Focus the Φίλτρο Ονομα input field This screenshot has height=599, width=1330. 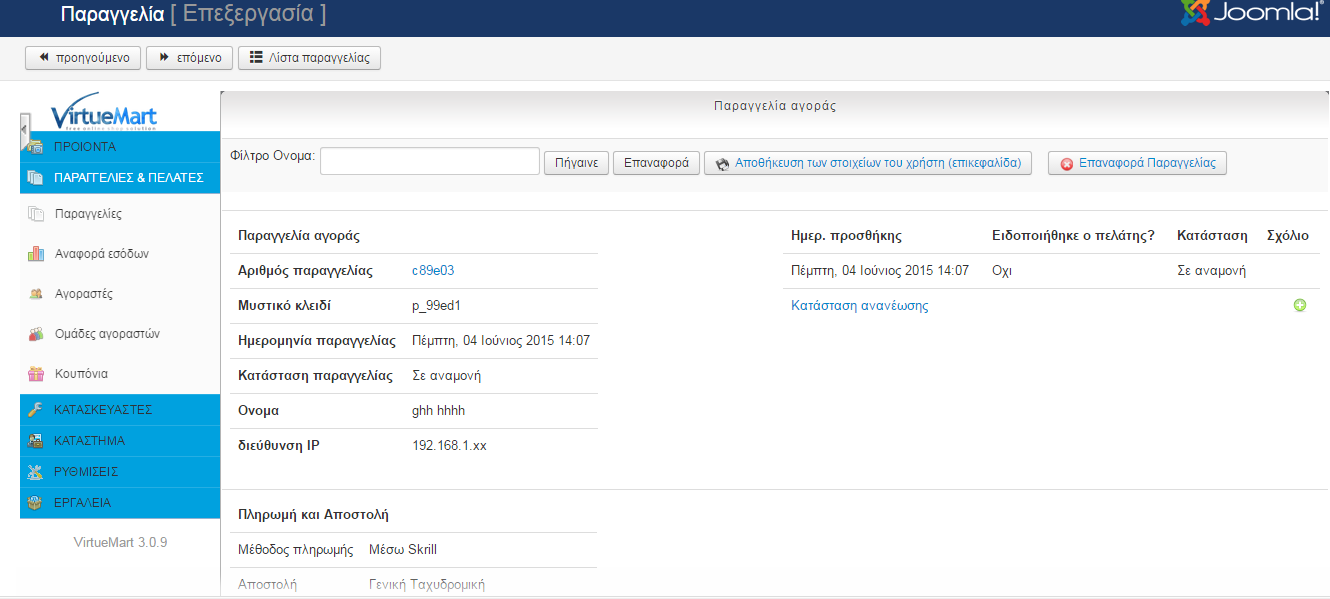pos(430,161)
